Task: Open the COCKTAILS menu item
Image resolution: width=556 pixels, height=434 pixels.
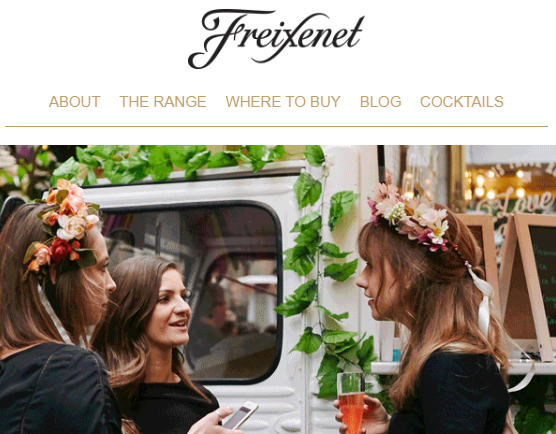Action: [x=462, y=102]
